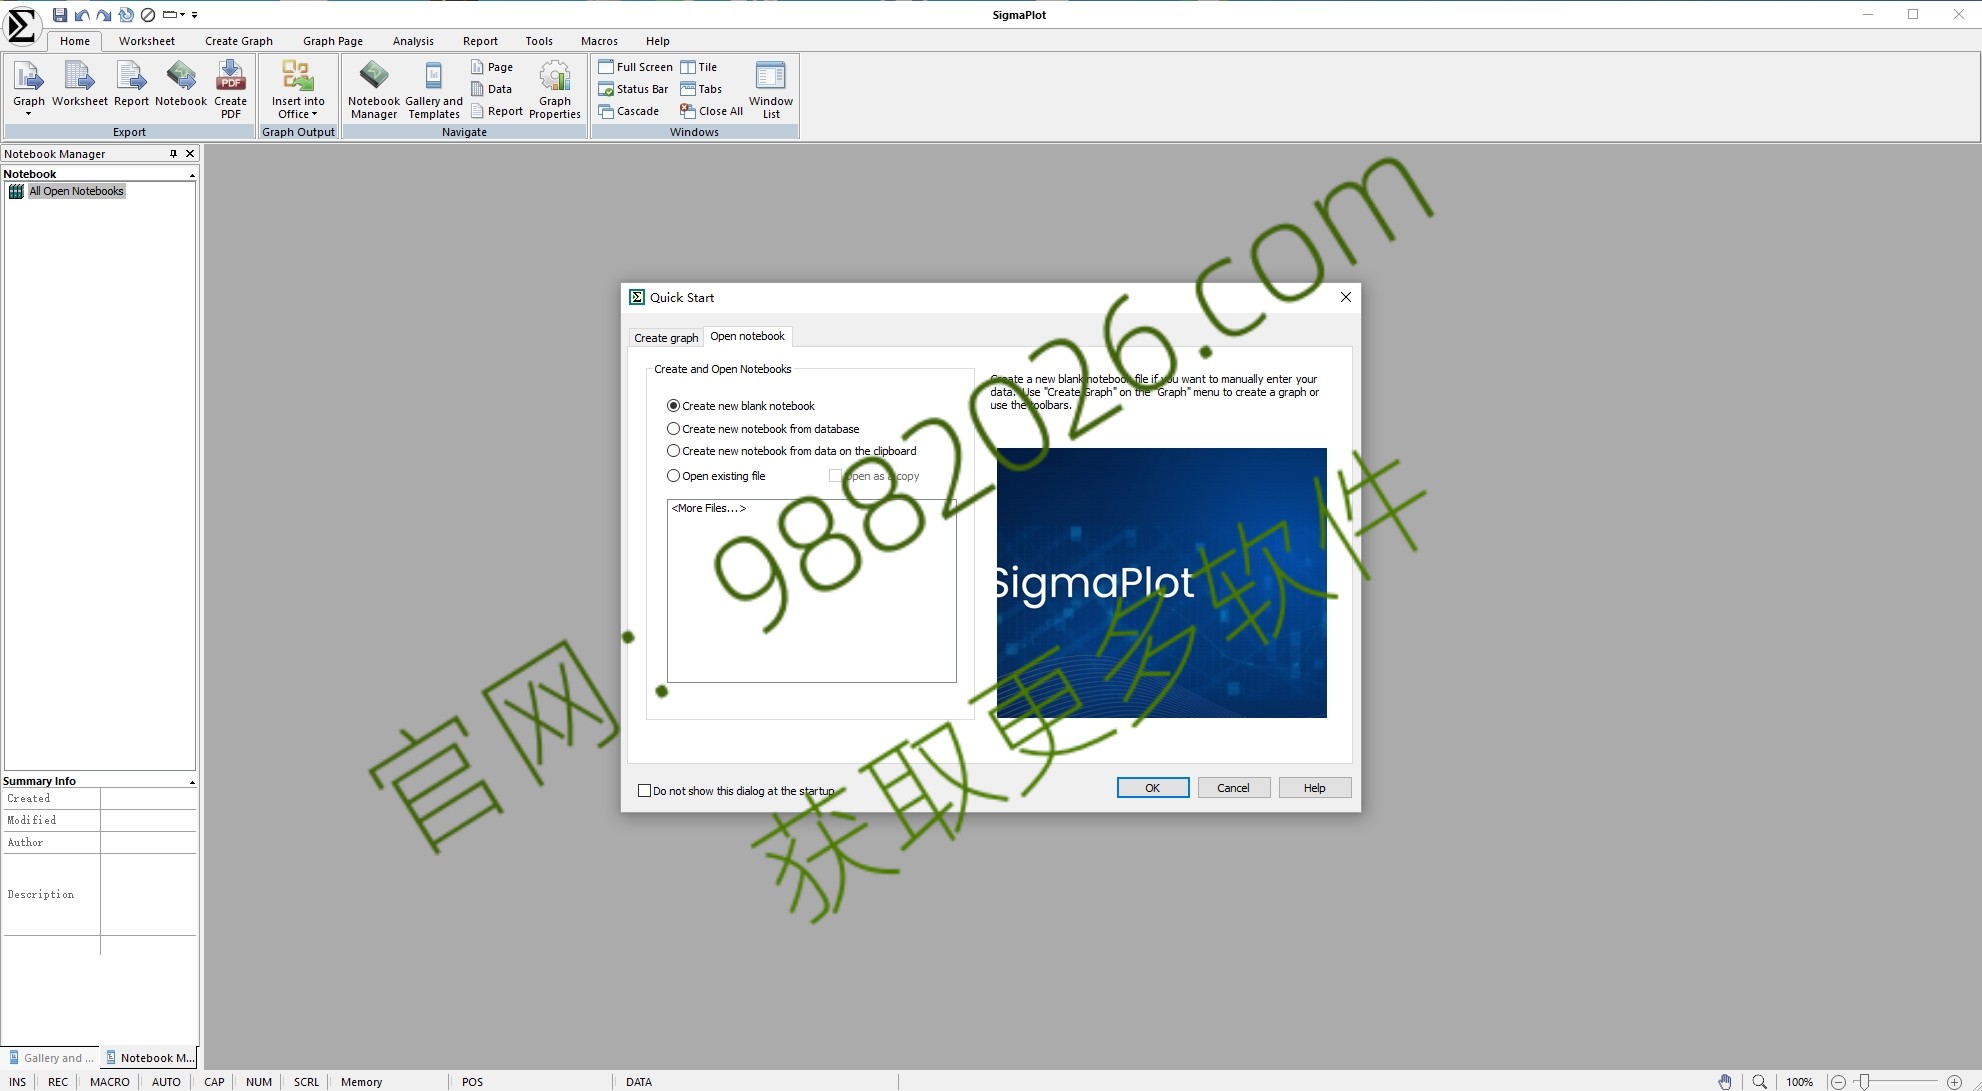1982x1091 pixels.
Task: Confirm Quick Start dialog with OK
Action: coord(1153,788)
